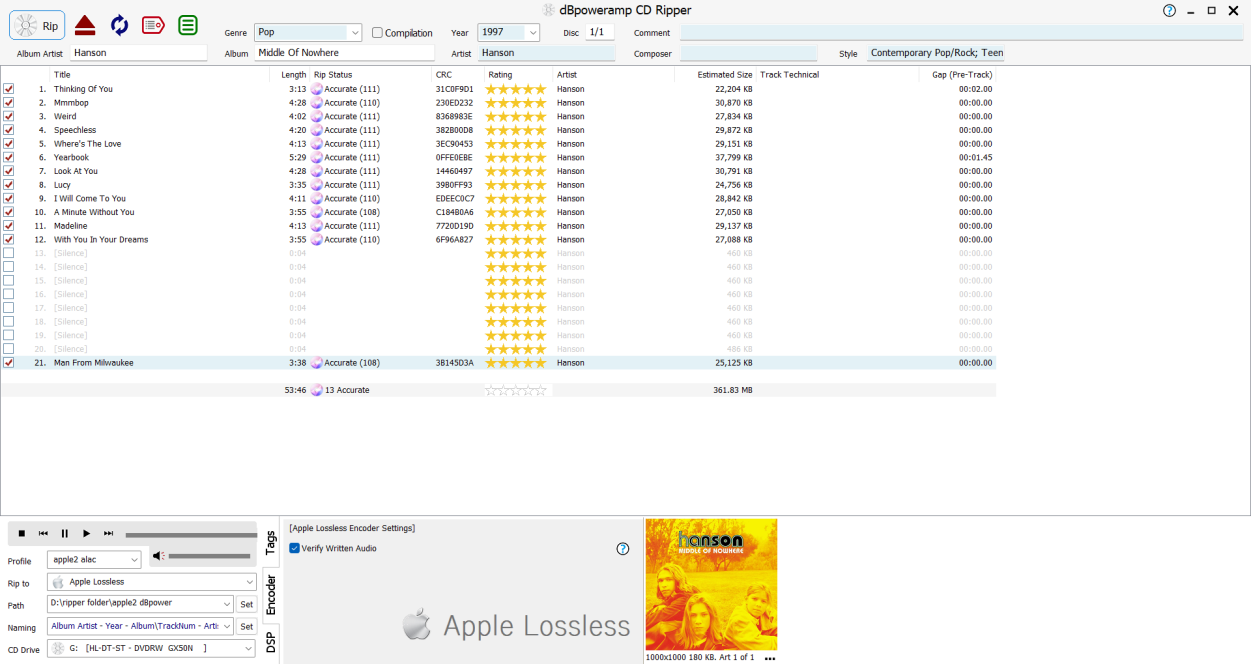Uncheck track 5 Where's The Love
The image size is (1251, 664).
[9, 144]
